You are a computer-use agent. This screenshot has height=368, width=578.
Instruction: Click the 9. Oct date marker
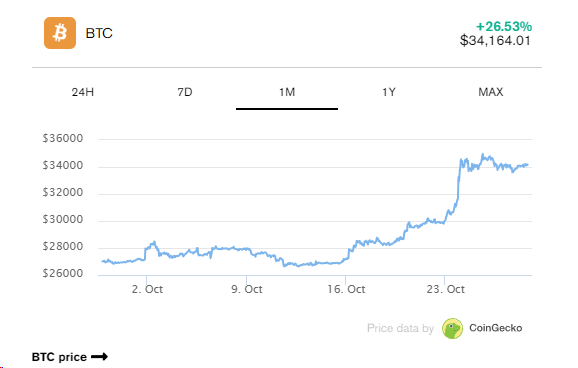tap(247, 289)
